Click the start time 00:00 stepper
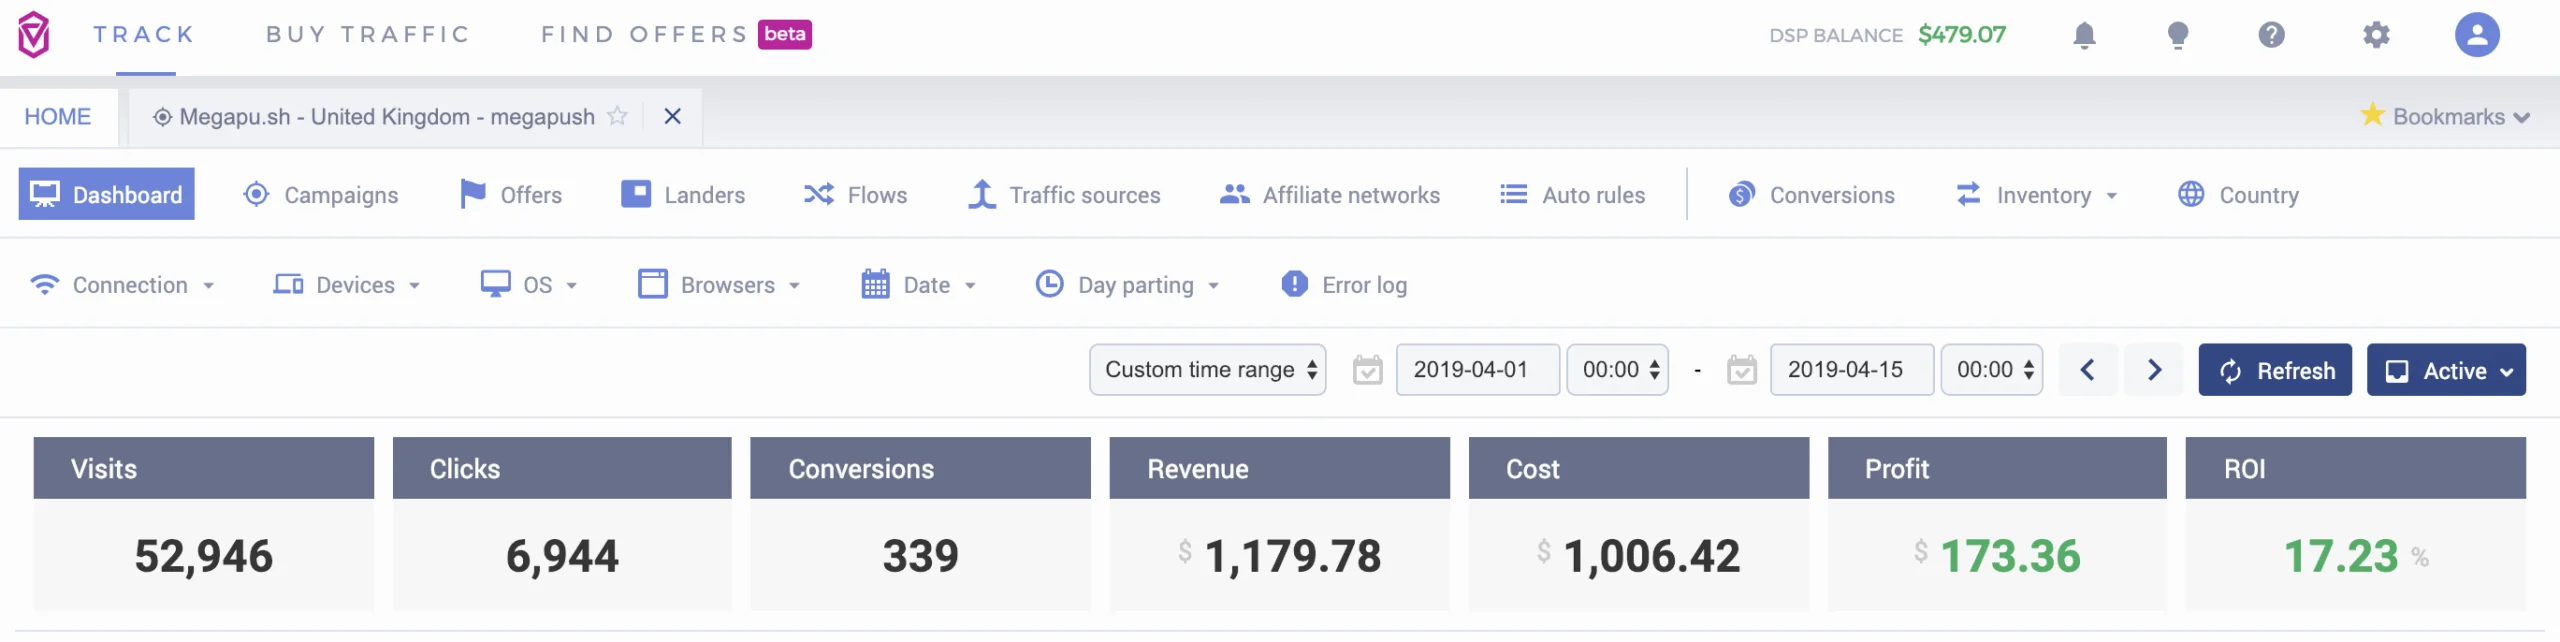The height and width of the screenshot is (642, 2560). (x=1617, y=370)
